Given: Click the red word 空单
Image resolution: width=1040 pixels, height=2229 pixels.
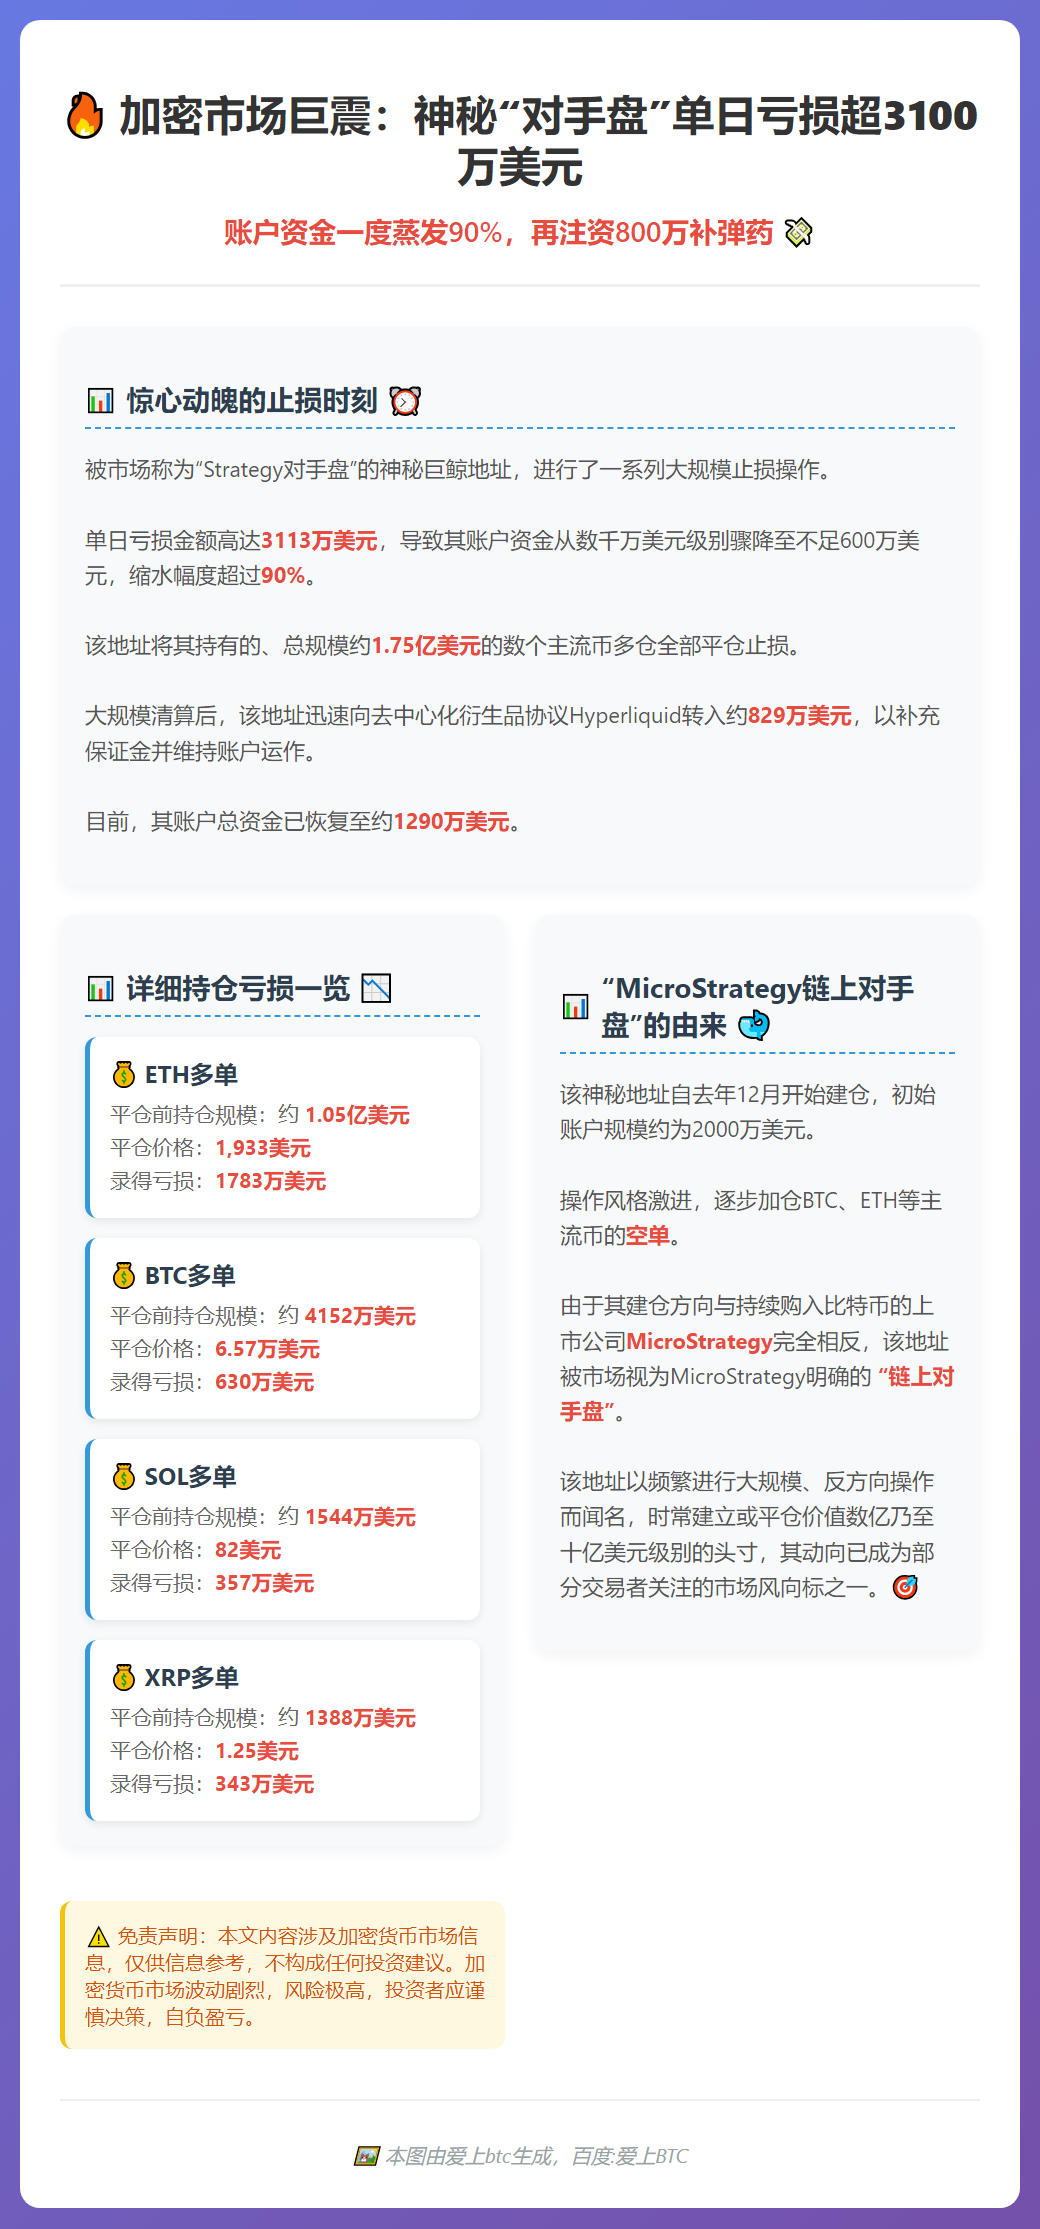Looking at the screenshot, I should click(648, 1236).
